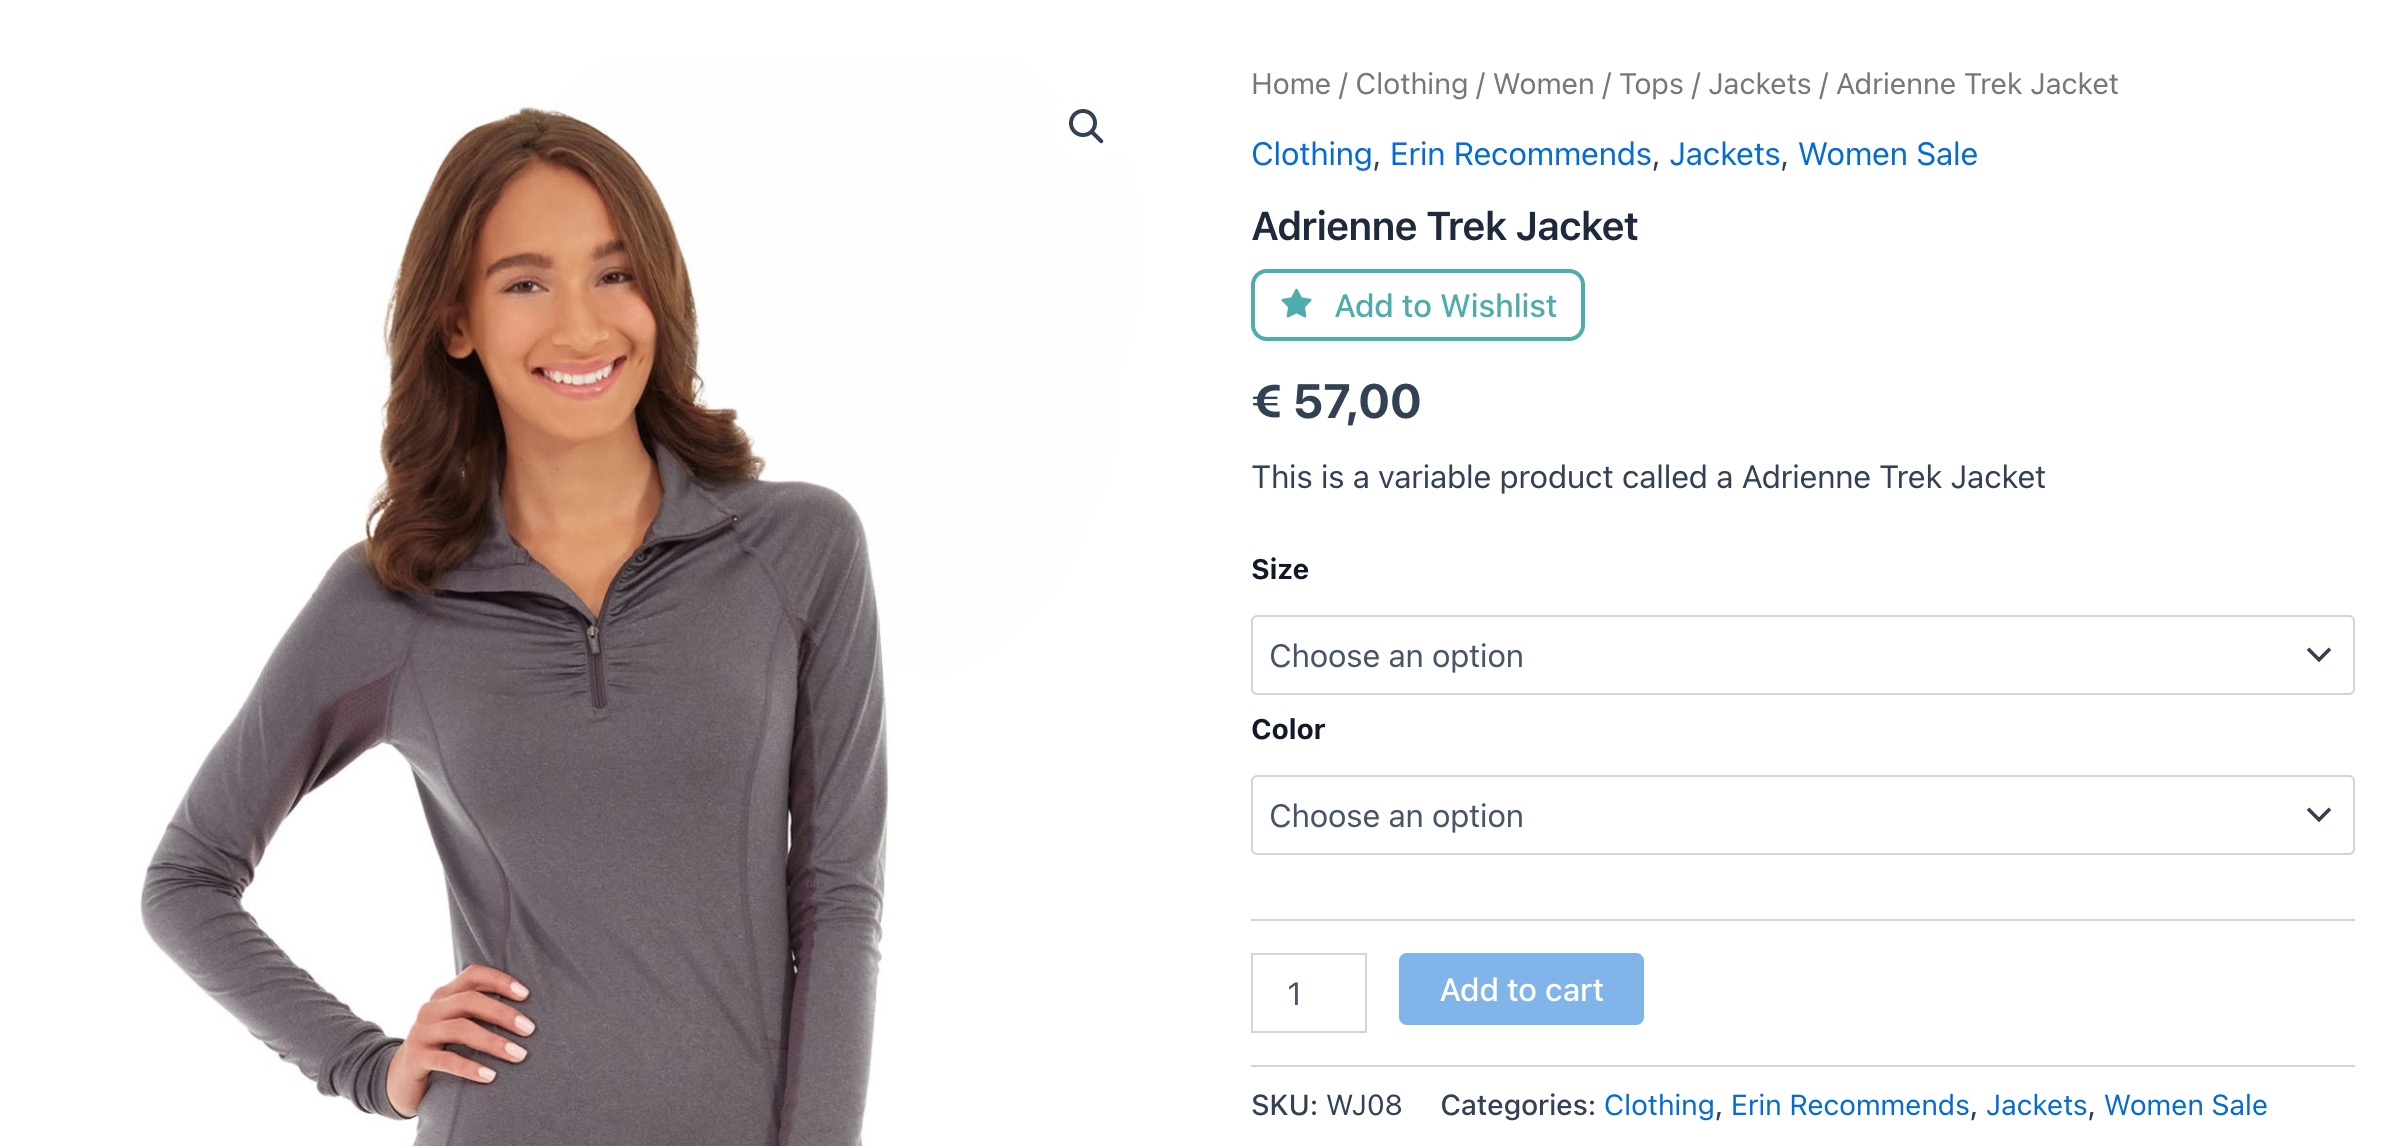Image resolution: width=2390 pixels, height=1146 pixels.
Task: Click Add to cart
Action: 1520,989
